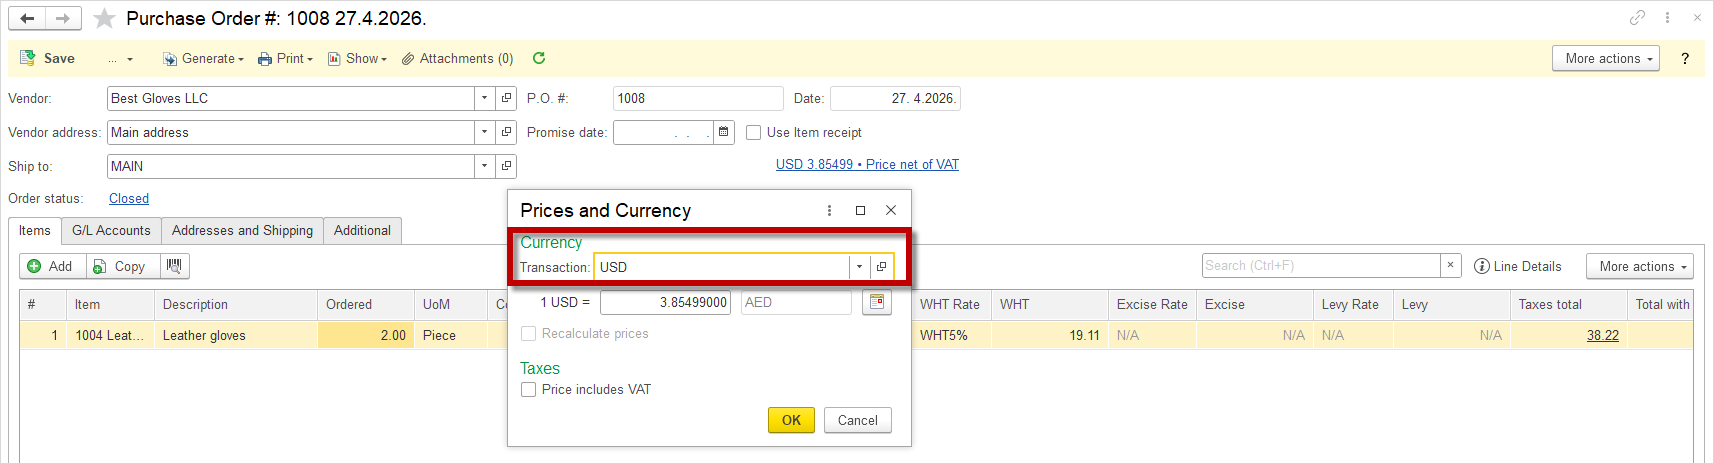The height and width of the screenshot is (464, 1714).
Task: Click the refresh icon in toolbar
Action: pos(539,58)
